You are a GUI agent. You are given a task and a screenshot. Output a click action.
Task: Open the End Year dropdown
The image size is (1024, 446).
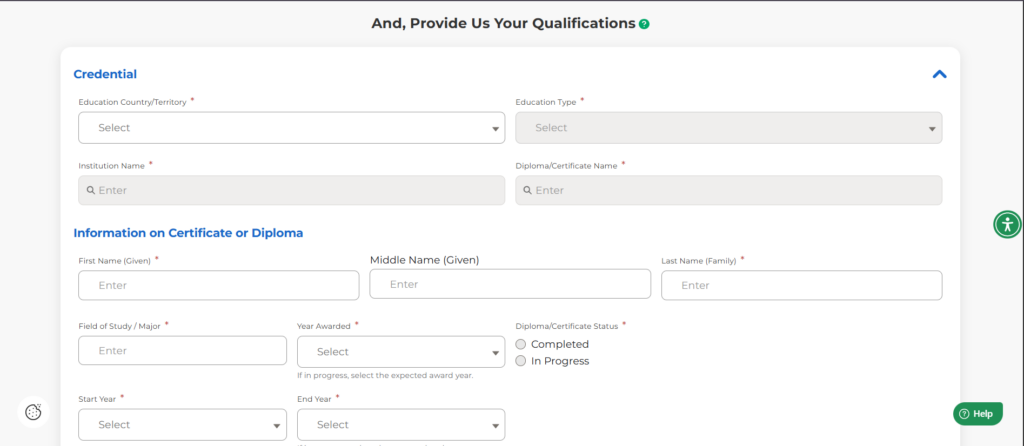point(401,425)
